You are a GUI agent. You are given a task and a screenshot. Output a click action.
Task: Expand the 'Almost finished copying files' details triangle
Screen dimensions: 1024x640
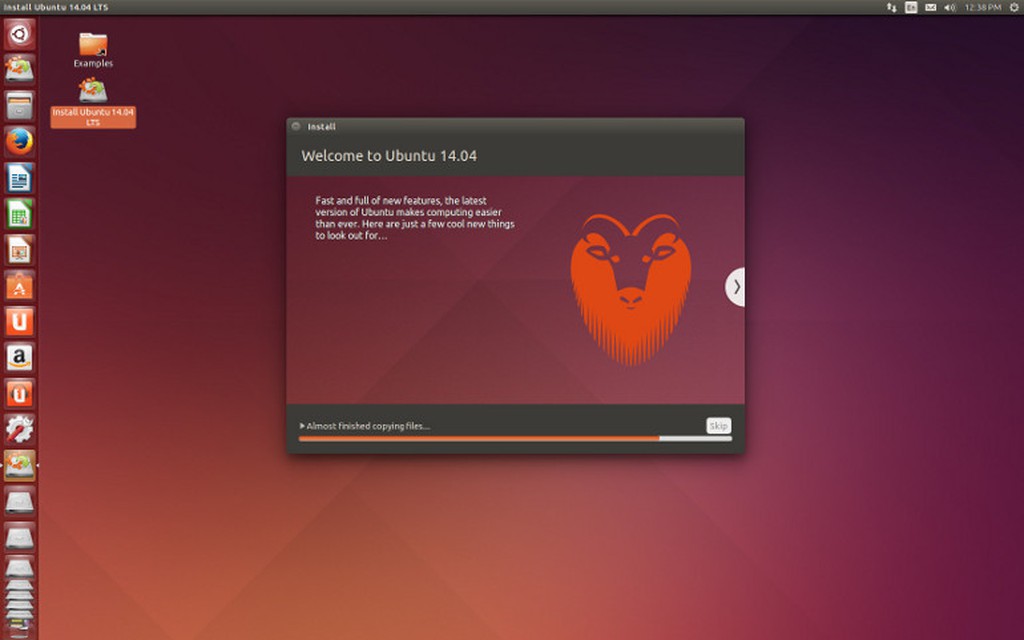coord(302,426)
